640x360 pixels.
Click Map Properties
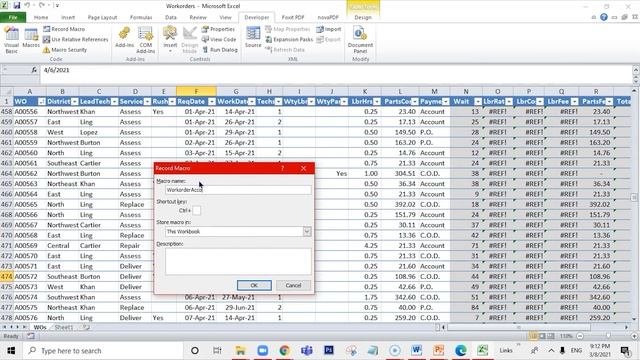click(288, 29)
